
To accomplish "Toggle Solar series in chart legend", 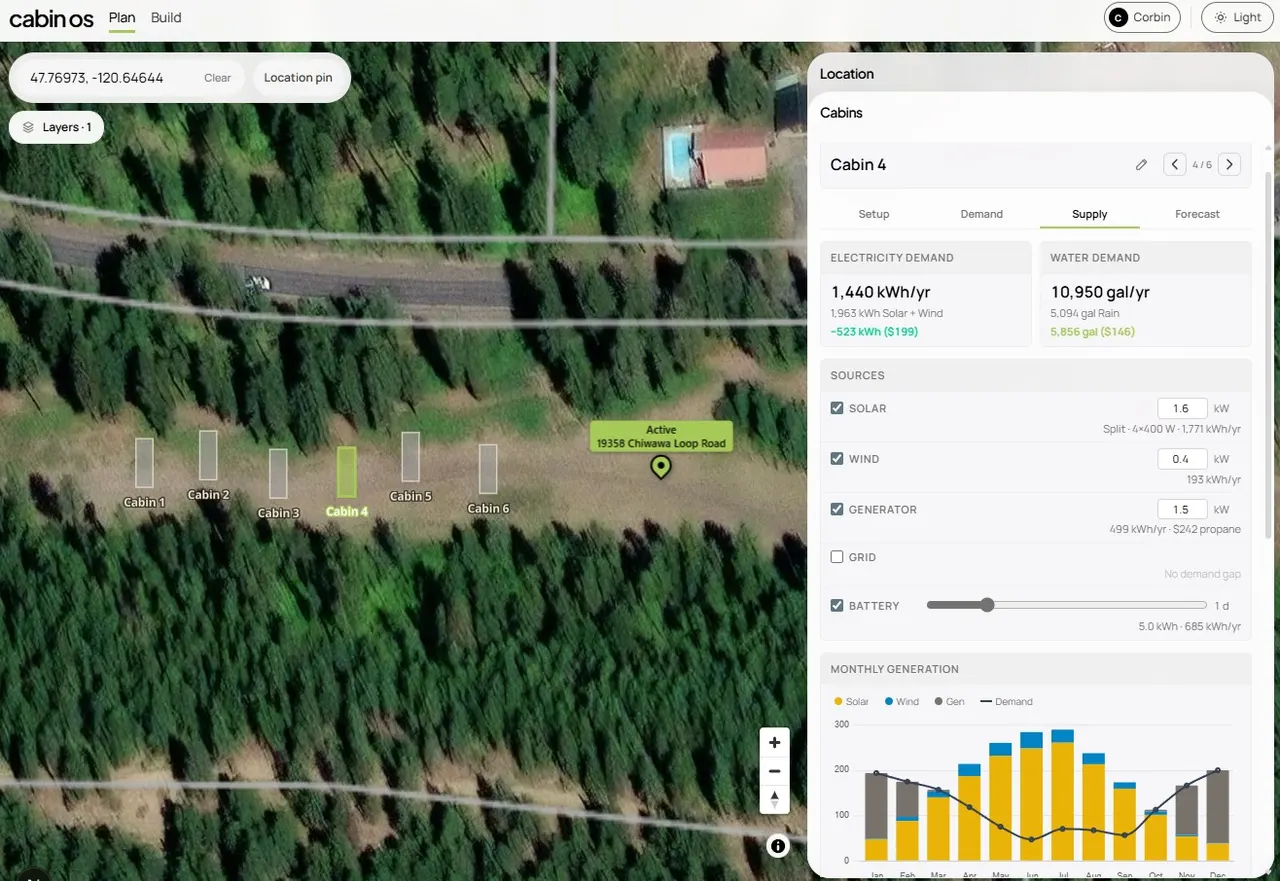I will 851,702.
